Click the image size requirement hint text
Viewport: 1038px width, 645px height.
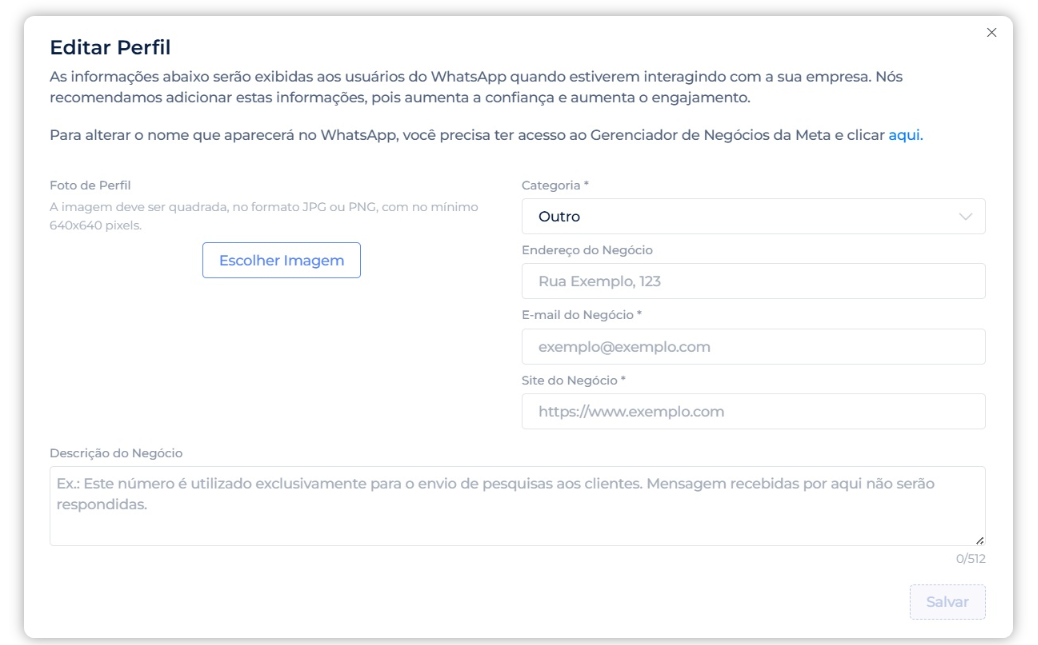pyautogui.click(x=264, y=216)
